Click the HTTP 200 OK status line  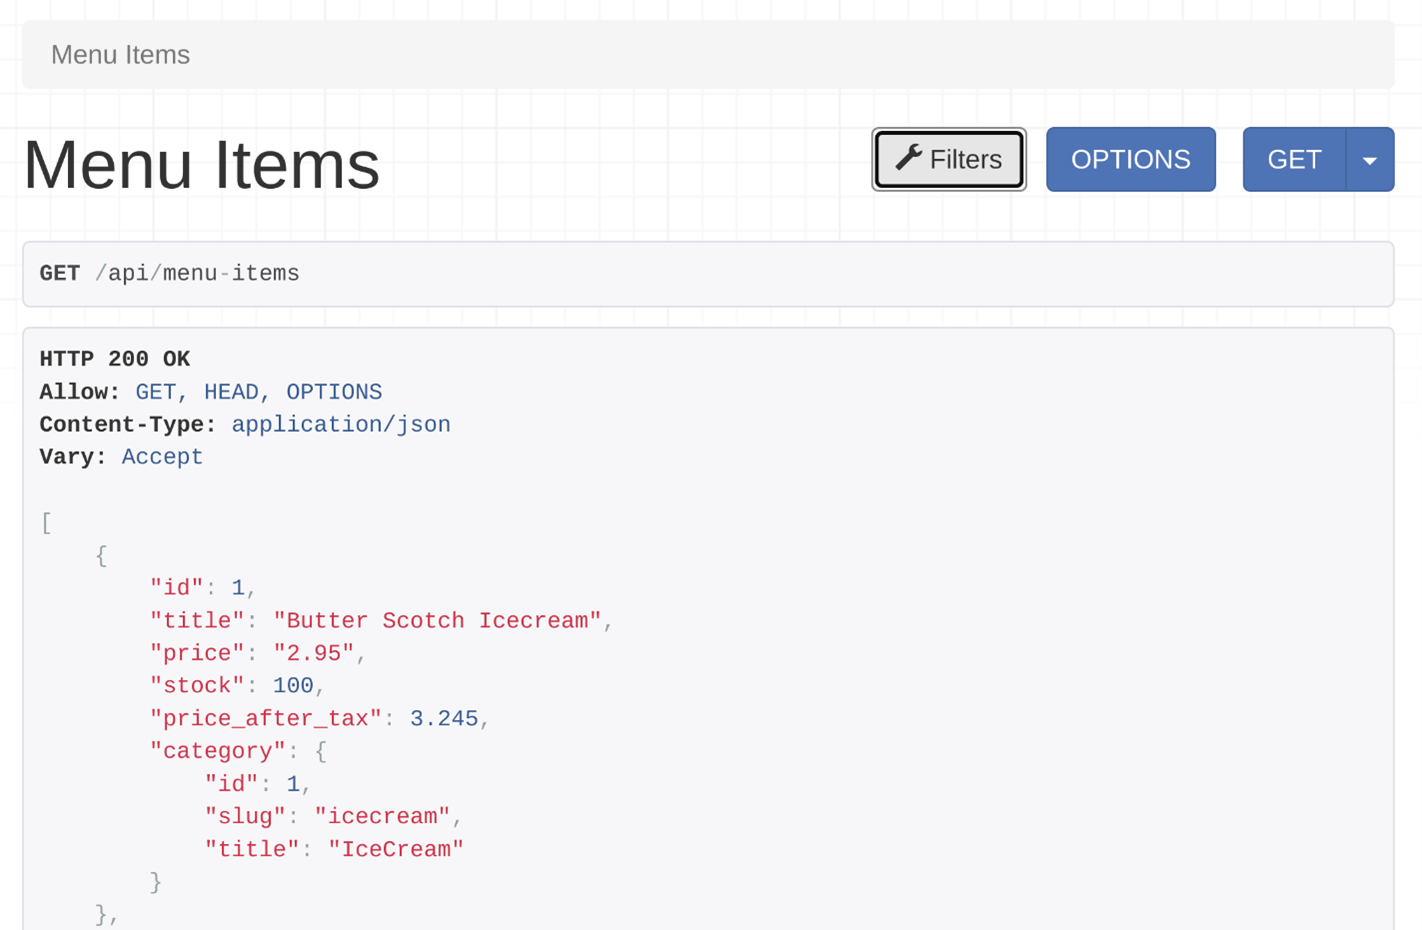(x=115, y=359)
